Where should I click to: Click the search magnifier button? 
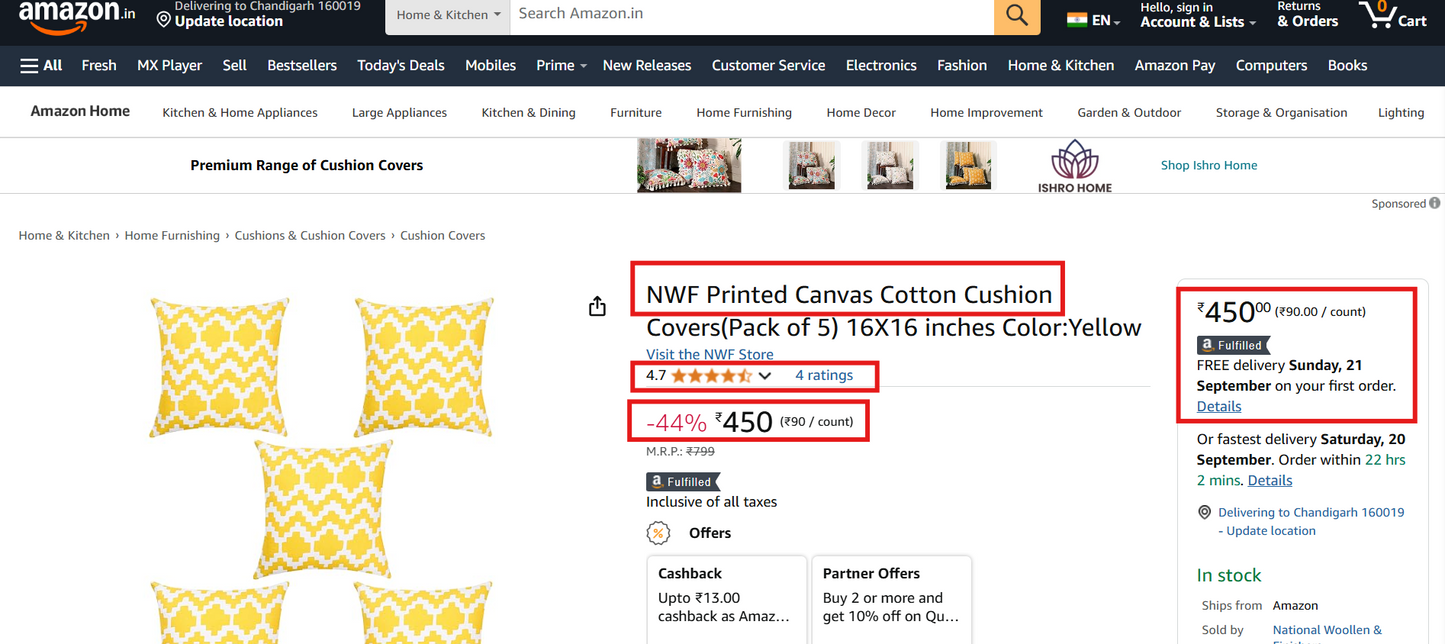1017,15
